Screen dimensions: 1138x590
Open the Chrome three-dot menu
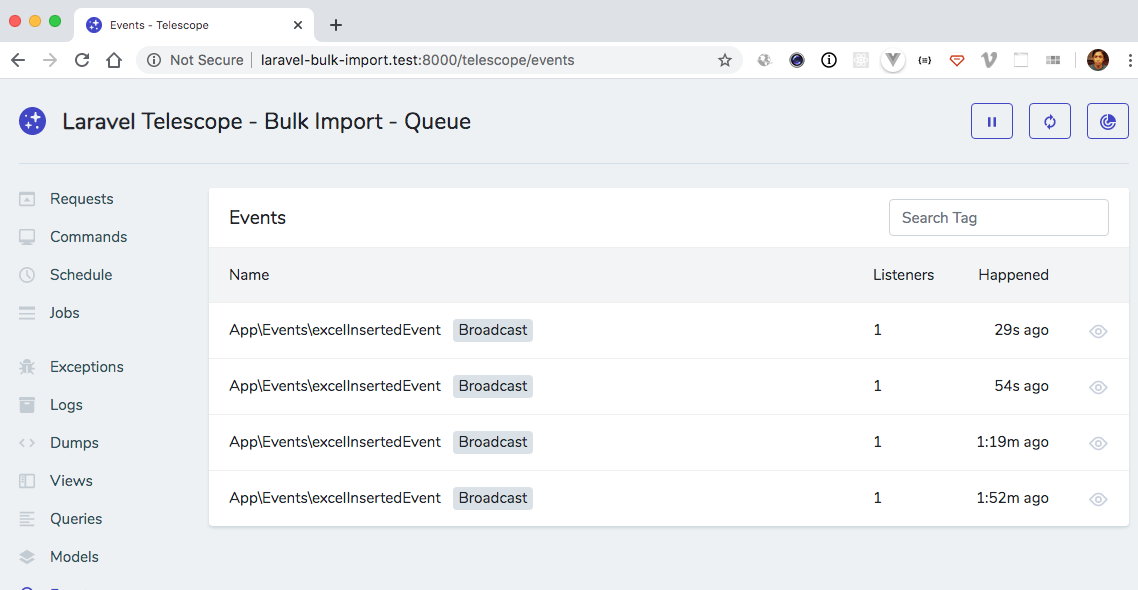1130,60
